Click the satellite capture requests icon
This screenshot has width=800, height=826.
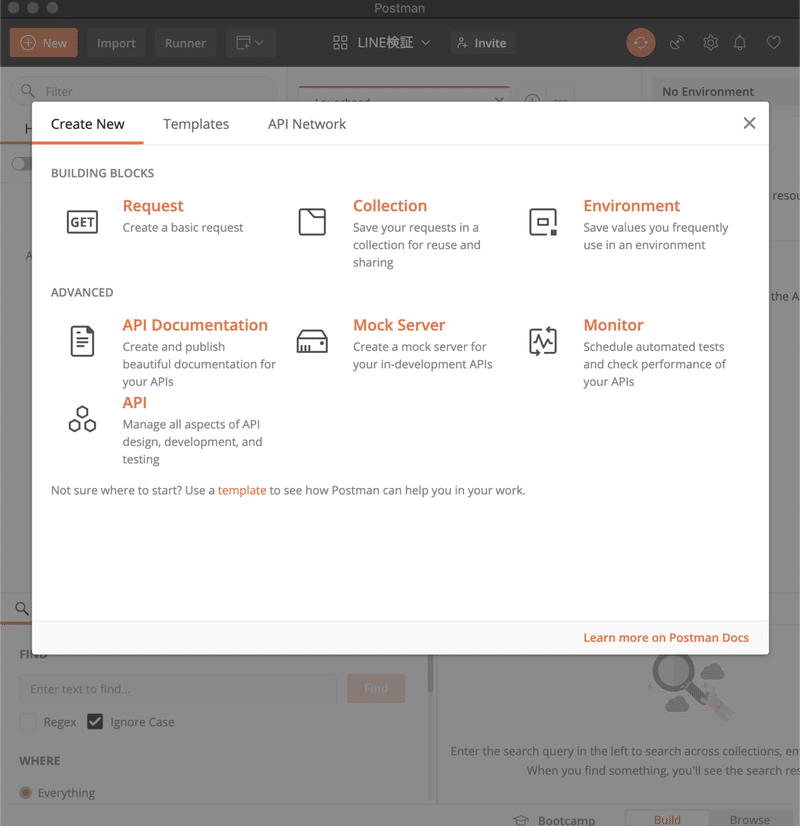coord(677,43)
